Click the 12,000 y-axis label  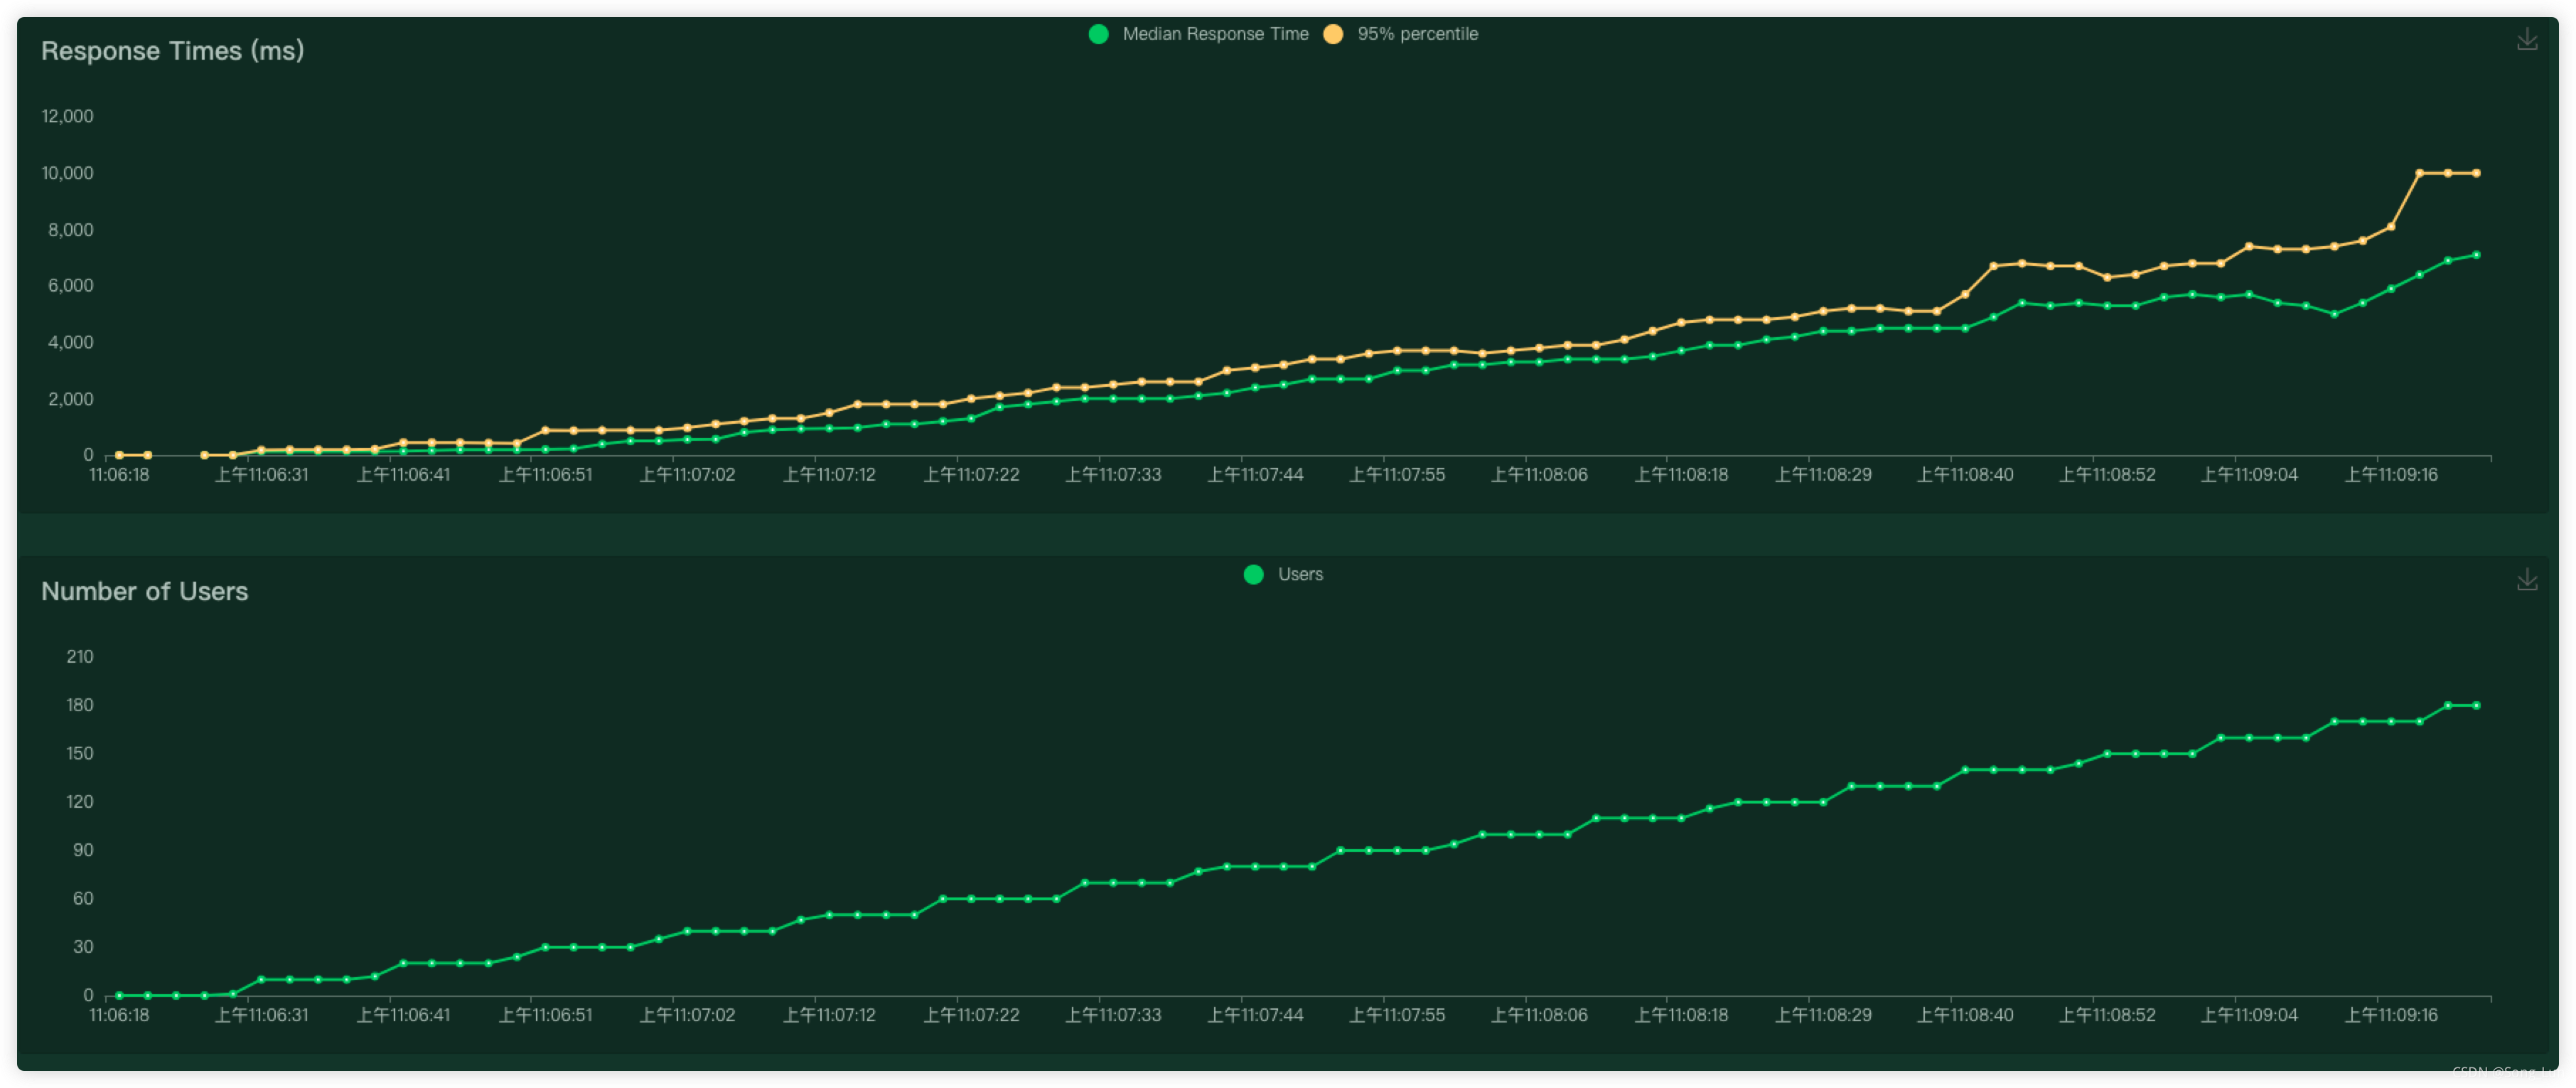tap(67, 116)
